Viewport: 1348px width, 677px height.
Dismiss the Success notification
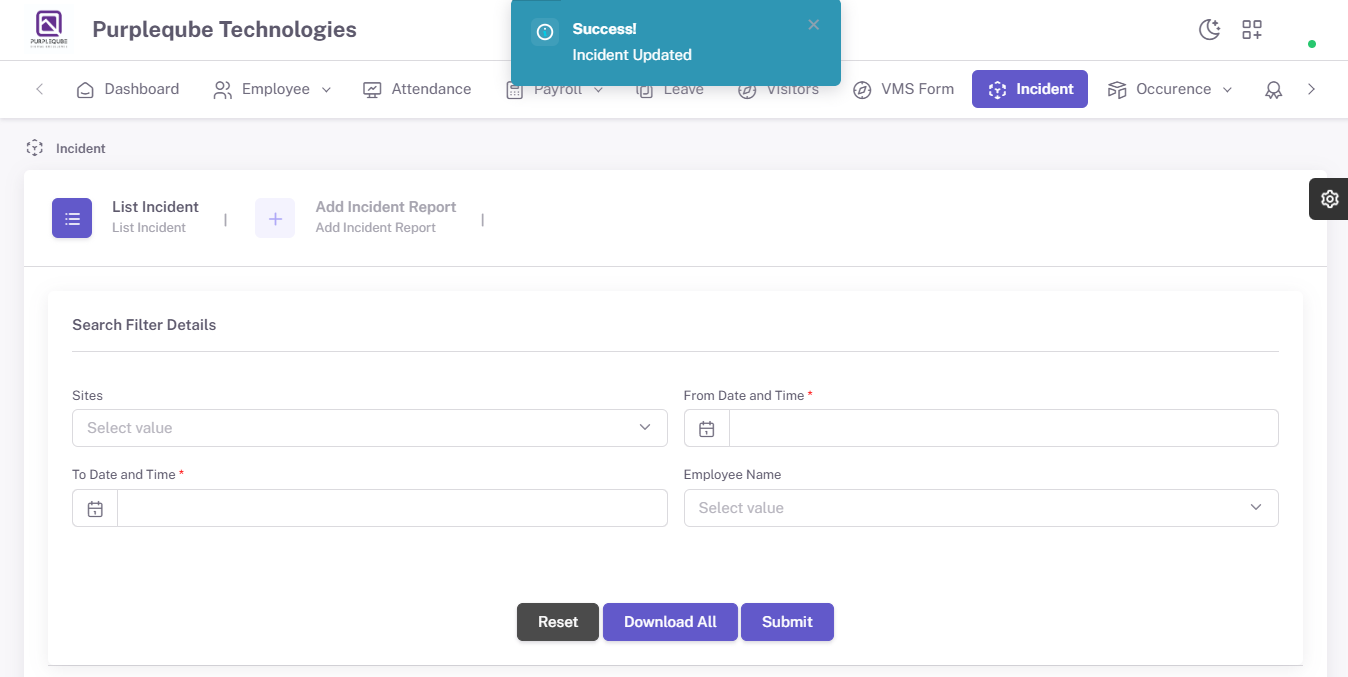click(814, 25)
